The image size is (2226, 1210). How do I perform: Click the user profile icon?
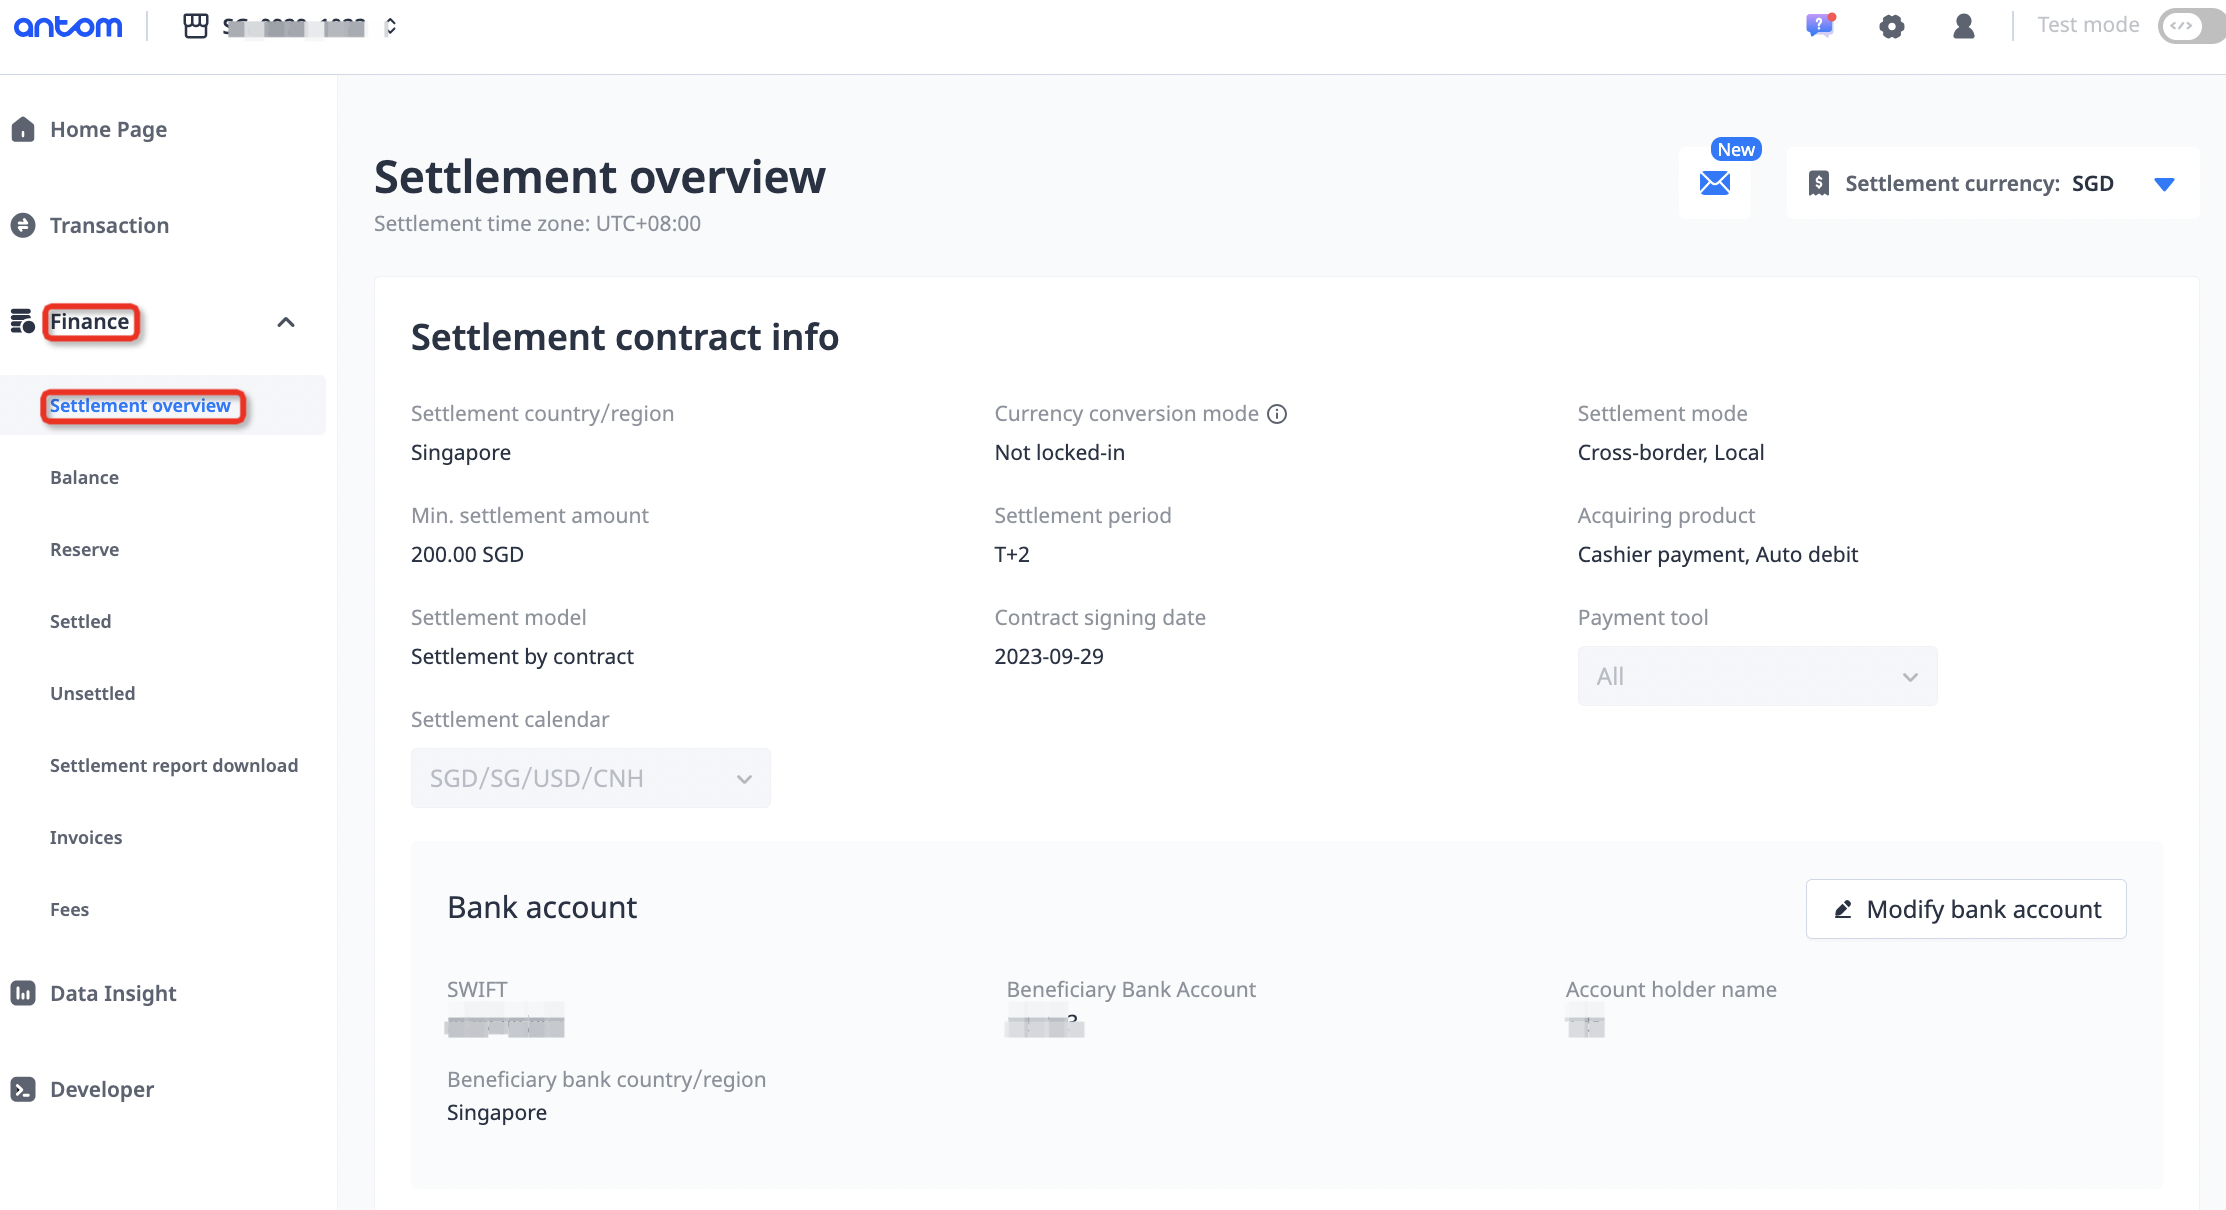pos(1963,27)
